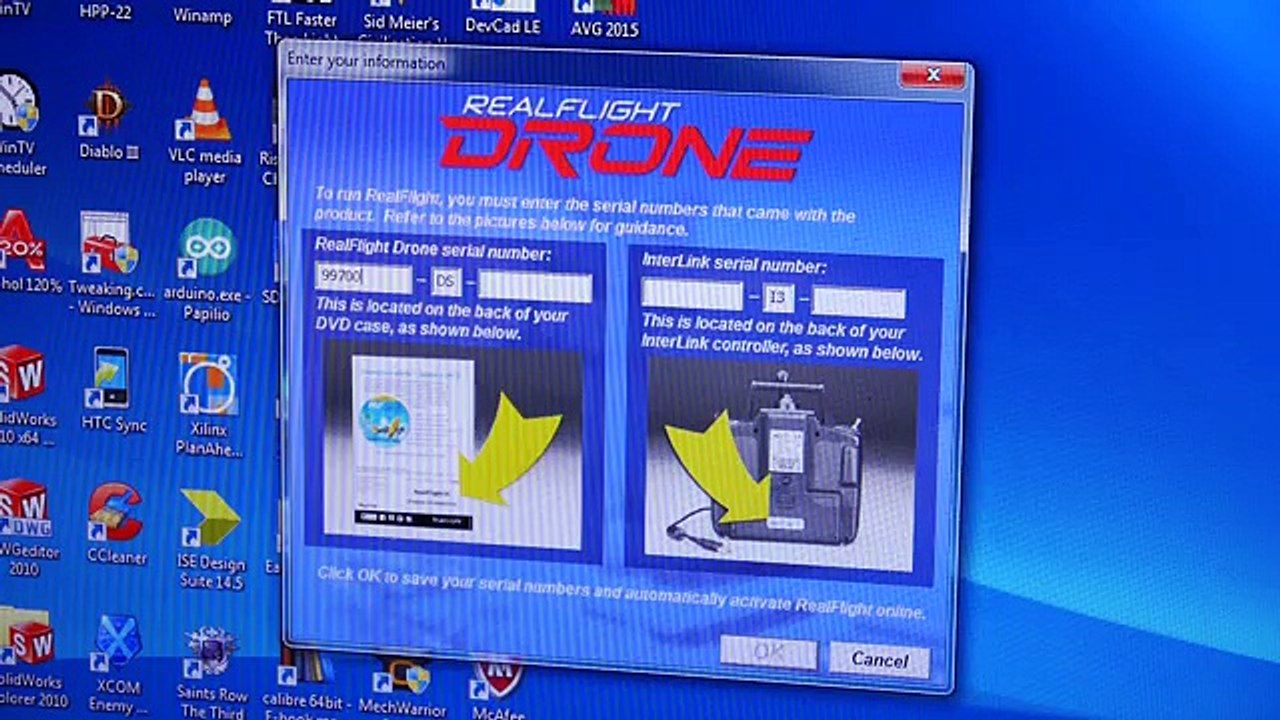This screenshot has height=720, width=1280.
Task: Click the DVD case guidance picture
Action: click(x=455, y=445)
